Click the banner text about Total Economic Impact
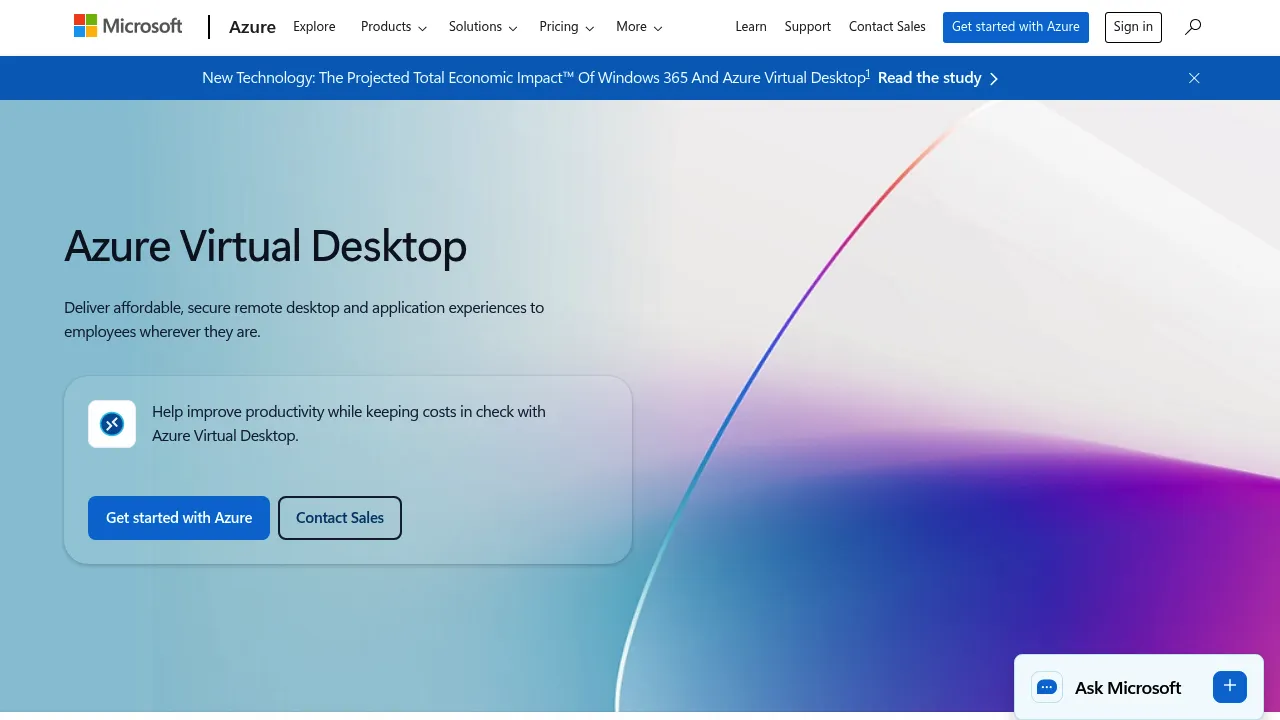 pyautogui.click(x=533, y=78)
